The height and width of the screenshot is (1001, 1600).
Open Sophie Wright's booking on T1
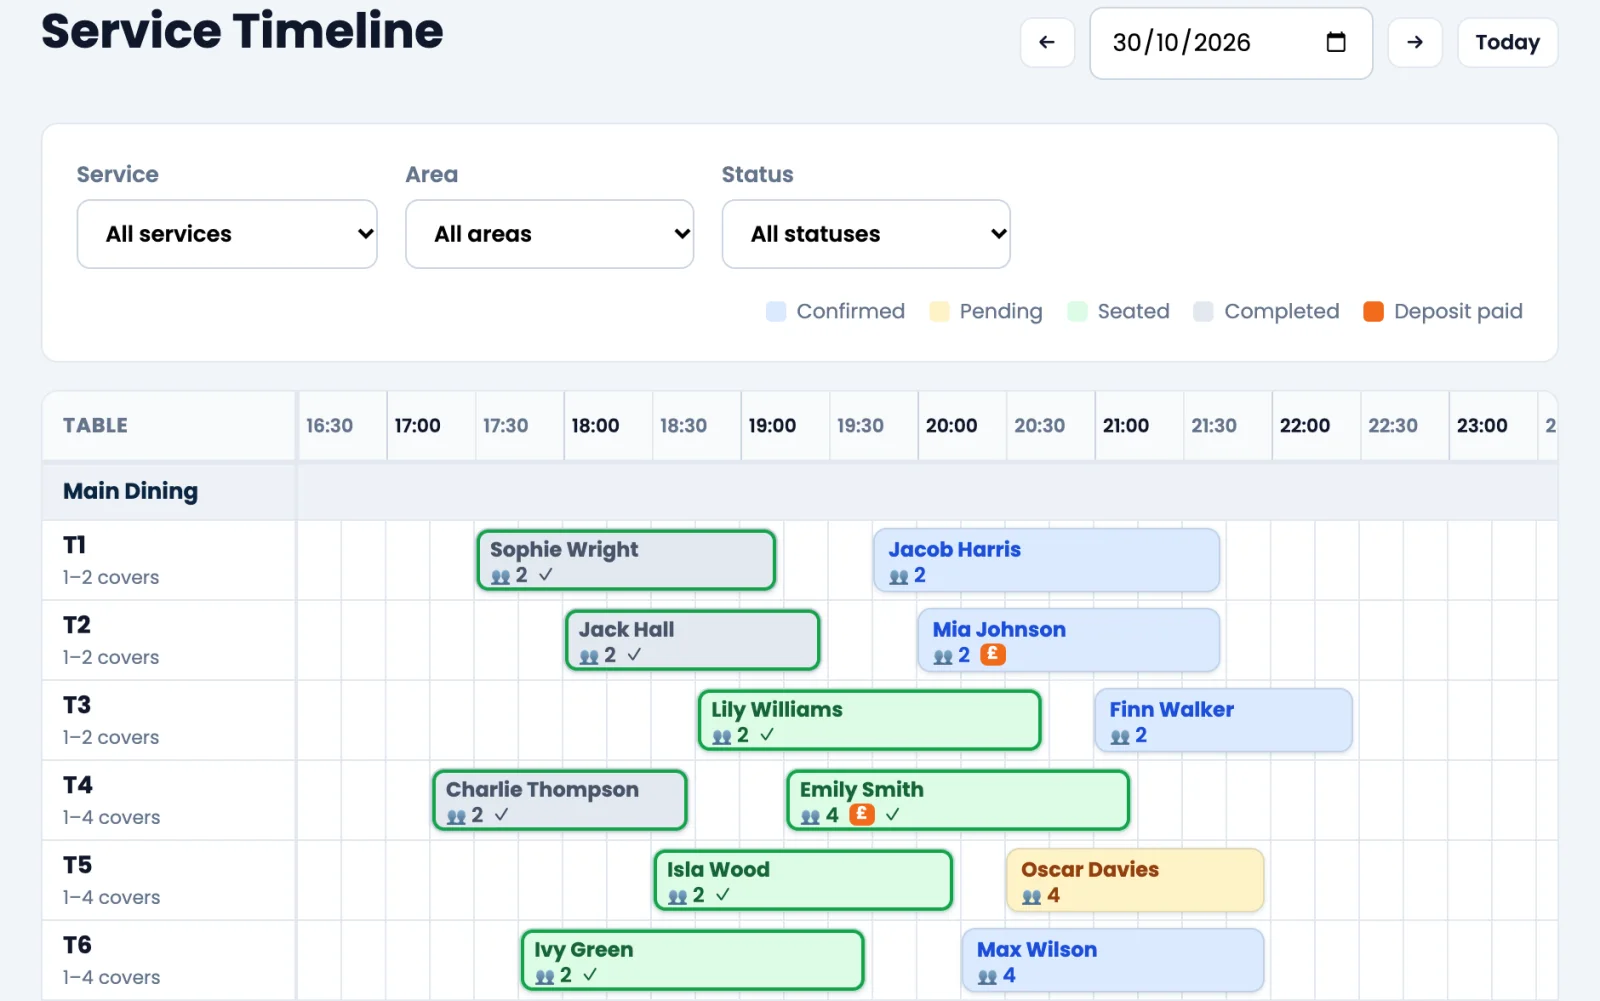[x=626, y=560]
